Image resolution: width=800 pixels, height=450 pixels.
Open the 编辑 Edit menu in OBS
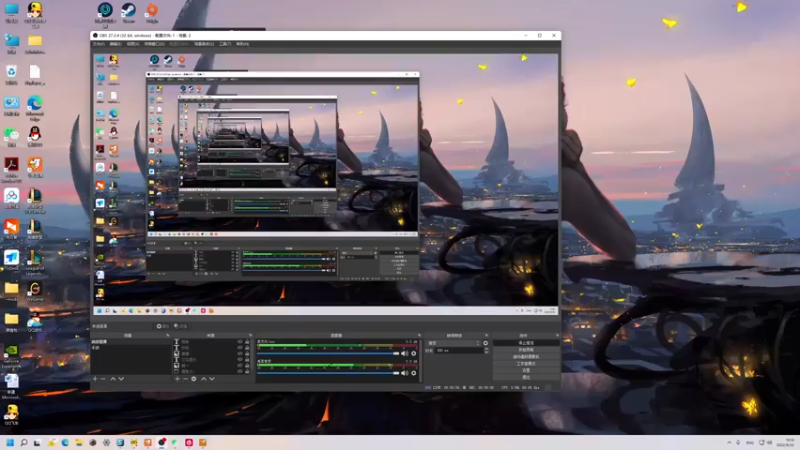(115, 44)
